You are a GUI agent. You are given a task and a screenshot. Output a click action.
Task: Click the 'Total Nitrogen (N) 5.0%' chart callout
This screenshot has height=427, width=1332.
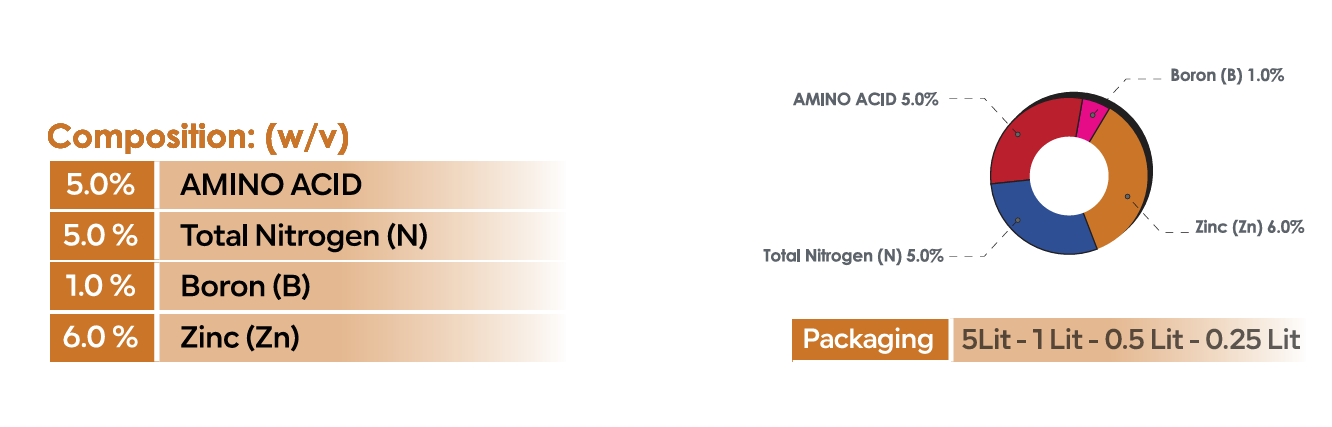(x=853, y=256)
